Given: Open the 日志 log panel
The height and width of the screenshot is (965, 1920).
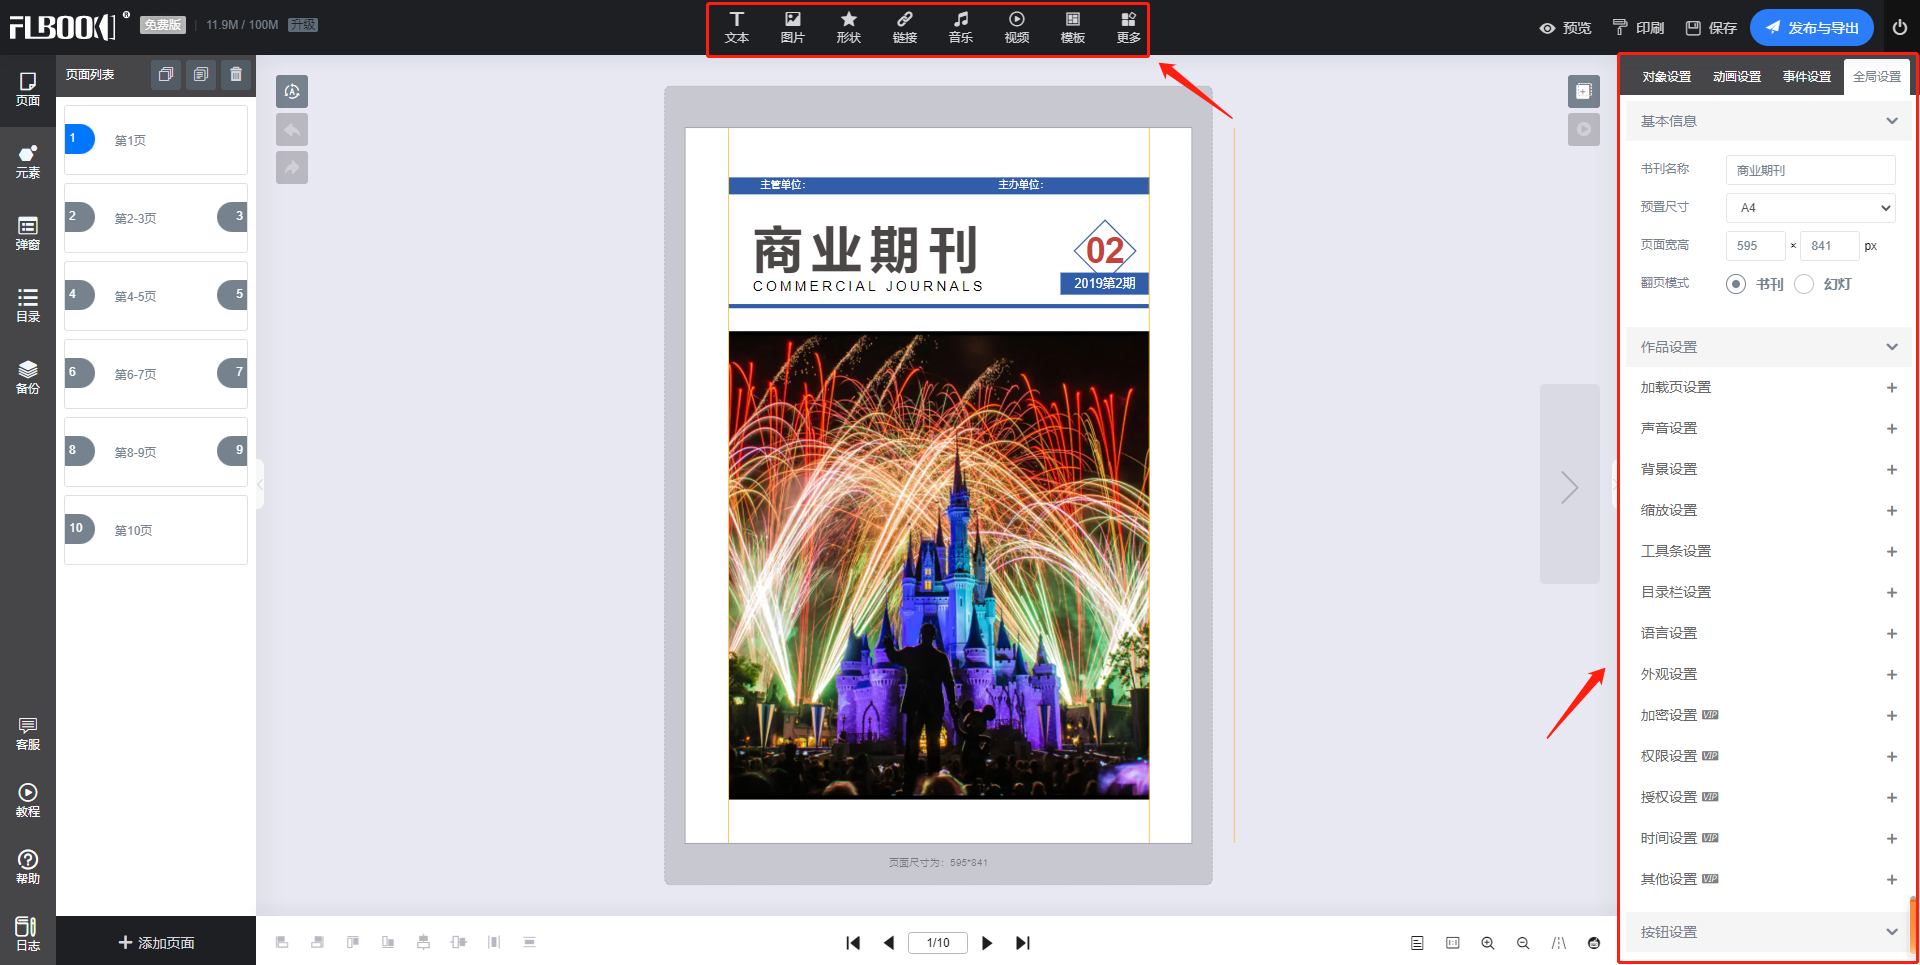Looking at the screenshot, I should pos(28,935).
